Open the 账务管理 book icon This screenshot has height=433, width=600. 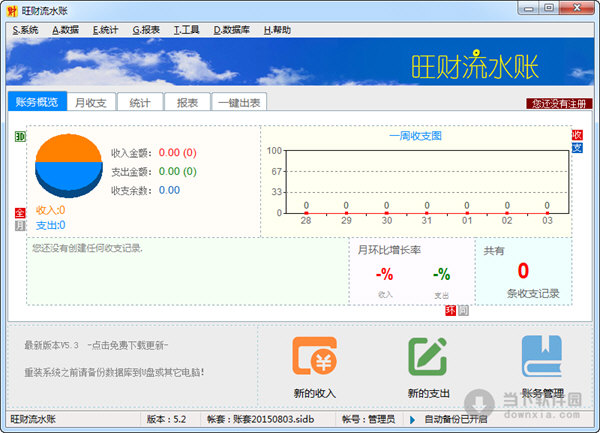(x=542, y=356)
